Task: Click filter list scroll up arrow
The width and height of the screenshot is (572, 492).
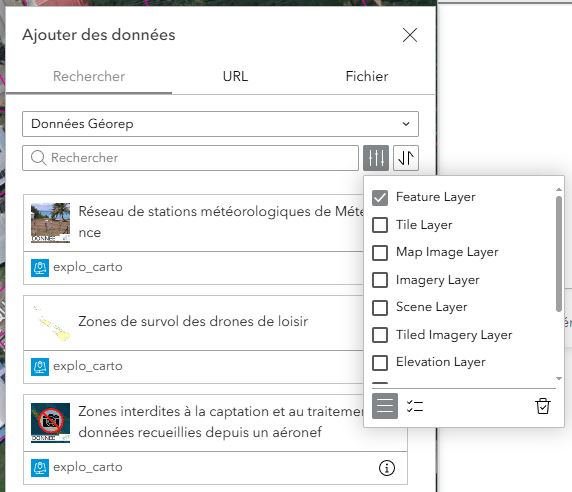Action: tap(559, 189)
